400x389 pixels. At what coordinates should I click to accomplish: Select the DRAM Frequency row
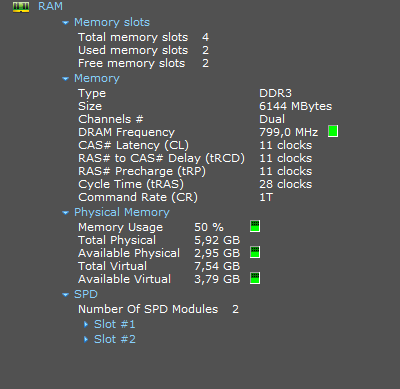(208, 132)
